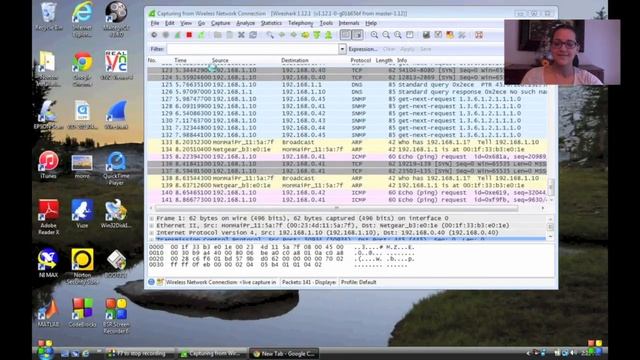Open MATLAB desktop icon
The width and height of the screenshot is (640, 360).
48,313
